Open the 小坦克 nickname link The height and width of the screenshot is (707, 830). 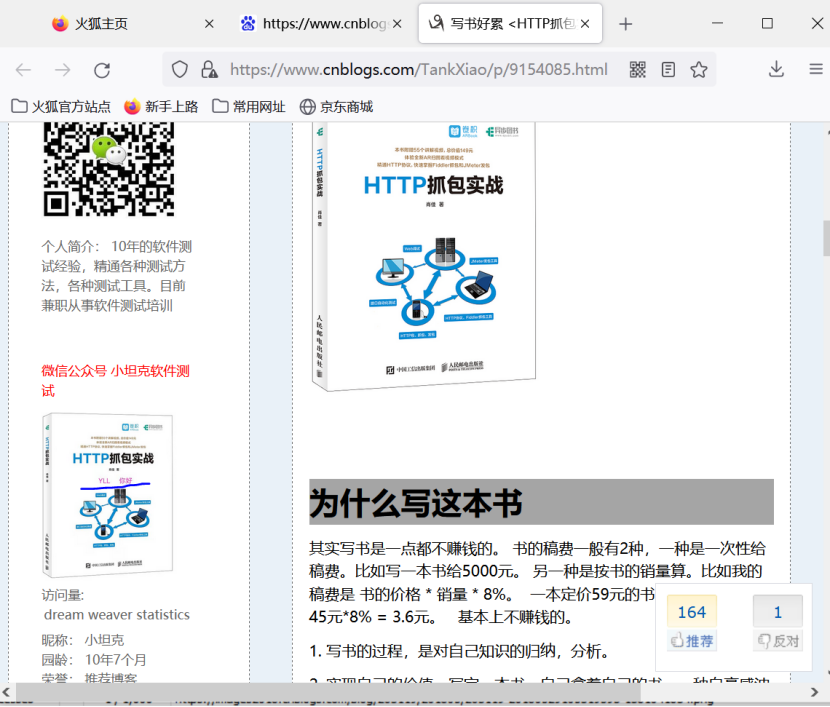point(104,640)
